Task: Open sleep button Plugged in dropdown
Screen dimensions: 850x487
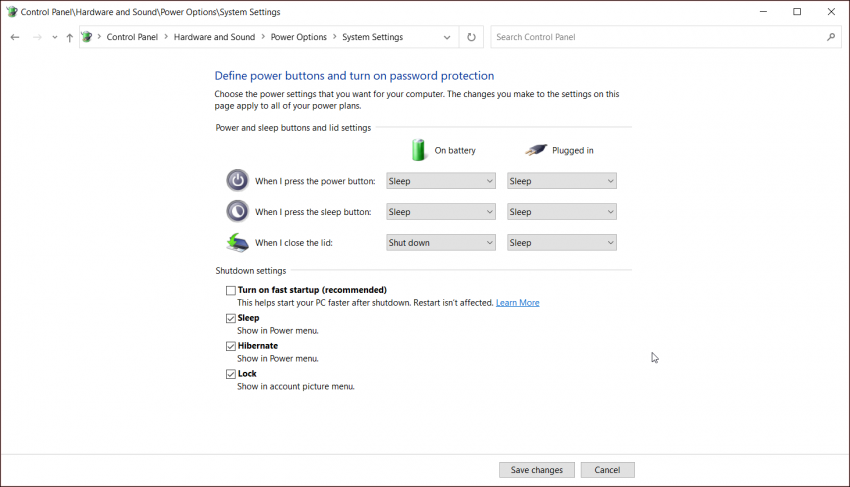Action: [x=561, y=212]
